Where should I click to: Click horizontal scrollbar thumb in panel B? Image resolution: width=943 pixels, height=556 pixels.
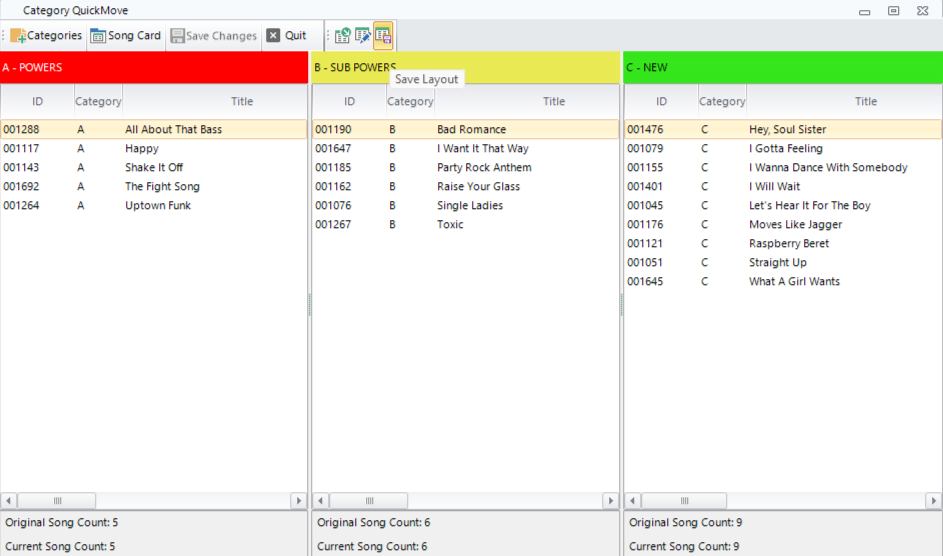(369, 500)
